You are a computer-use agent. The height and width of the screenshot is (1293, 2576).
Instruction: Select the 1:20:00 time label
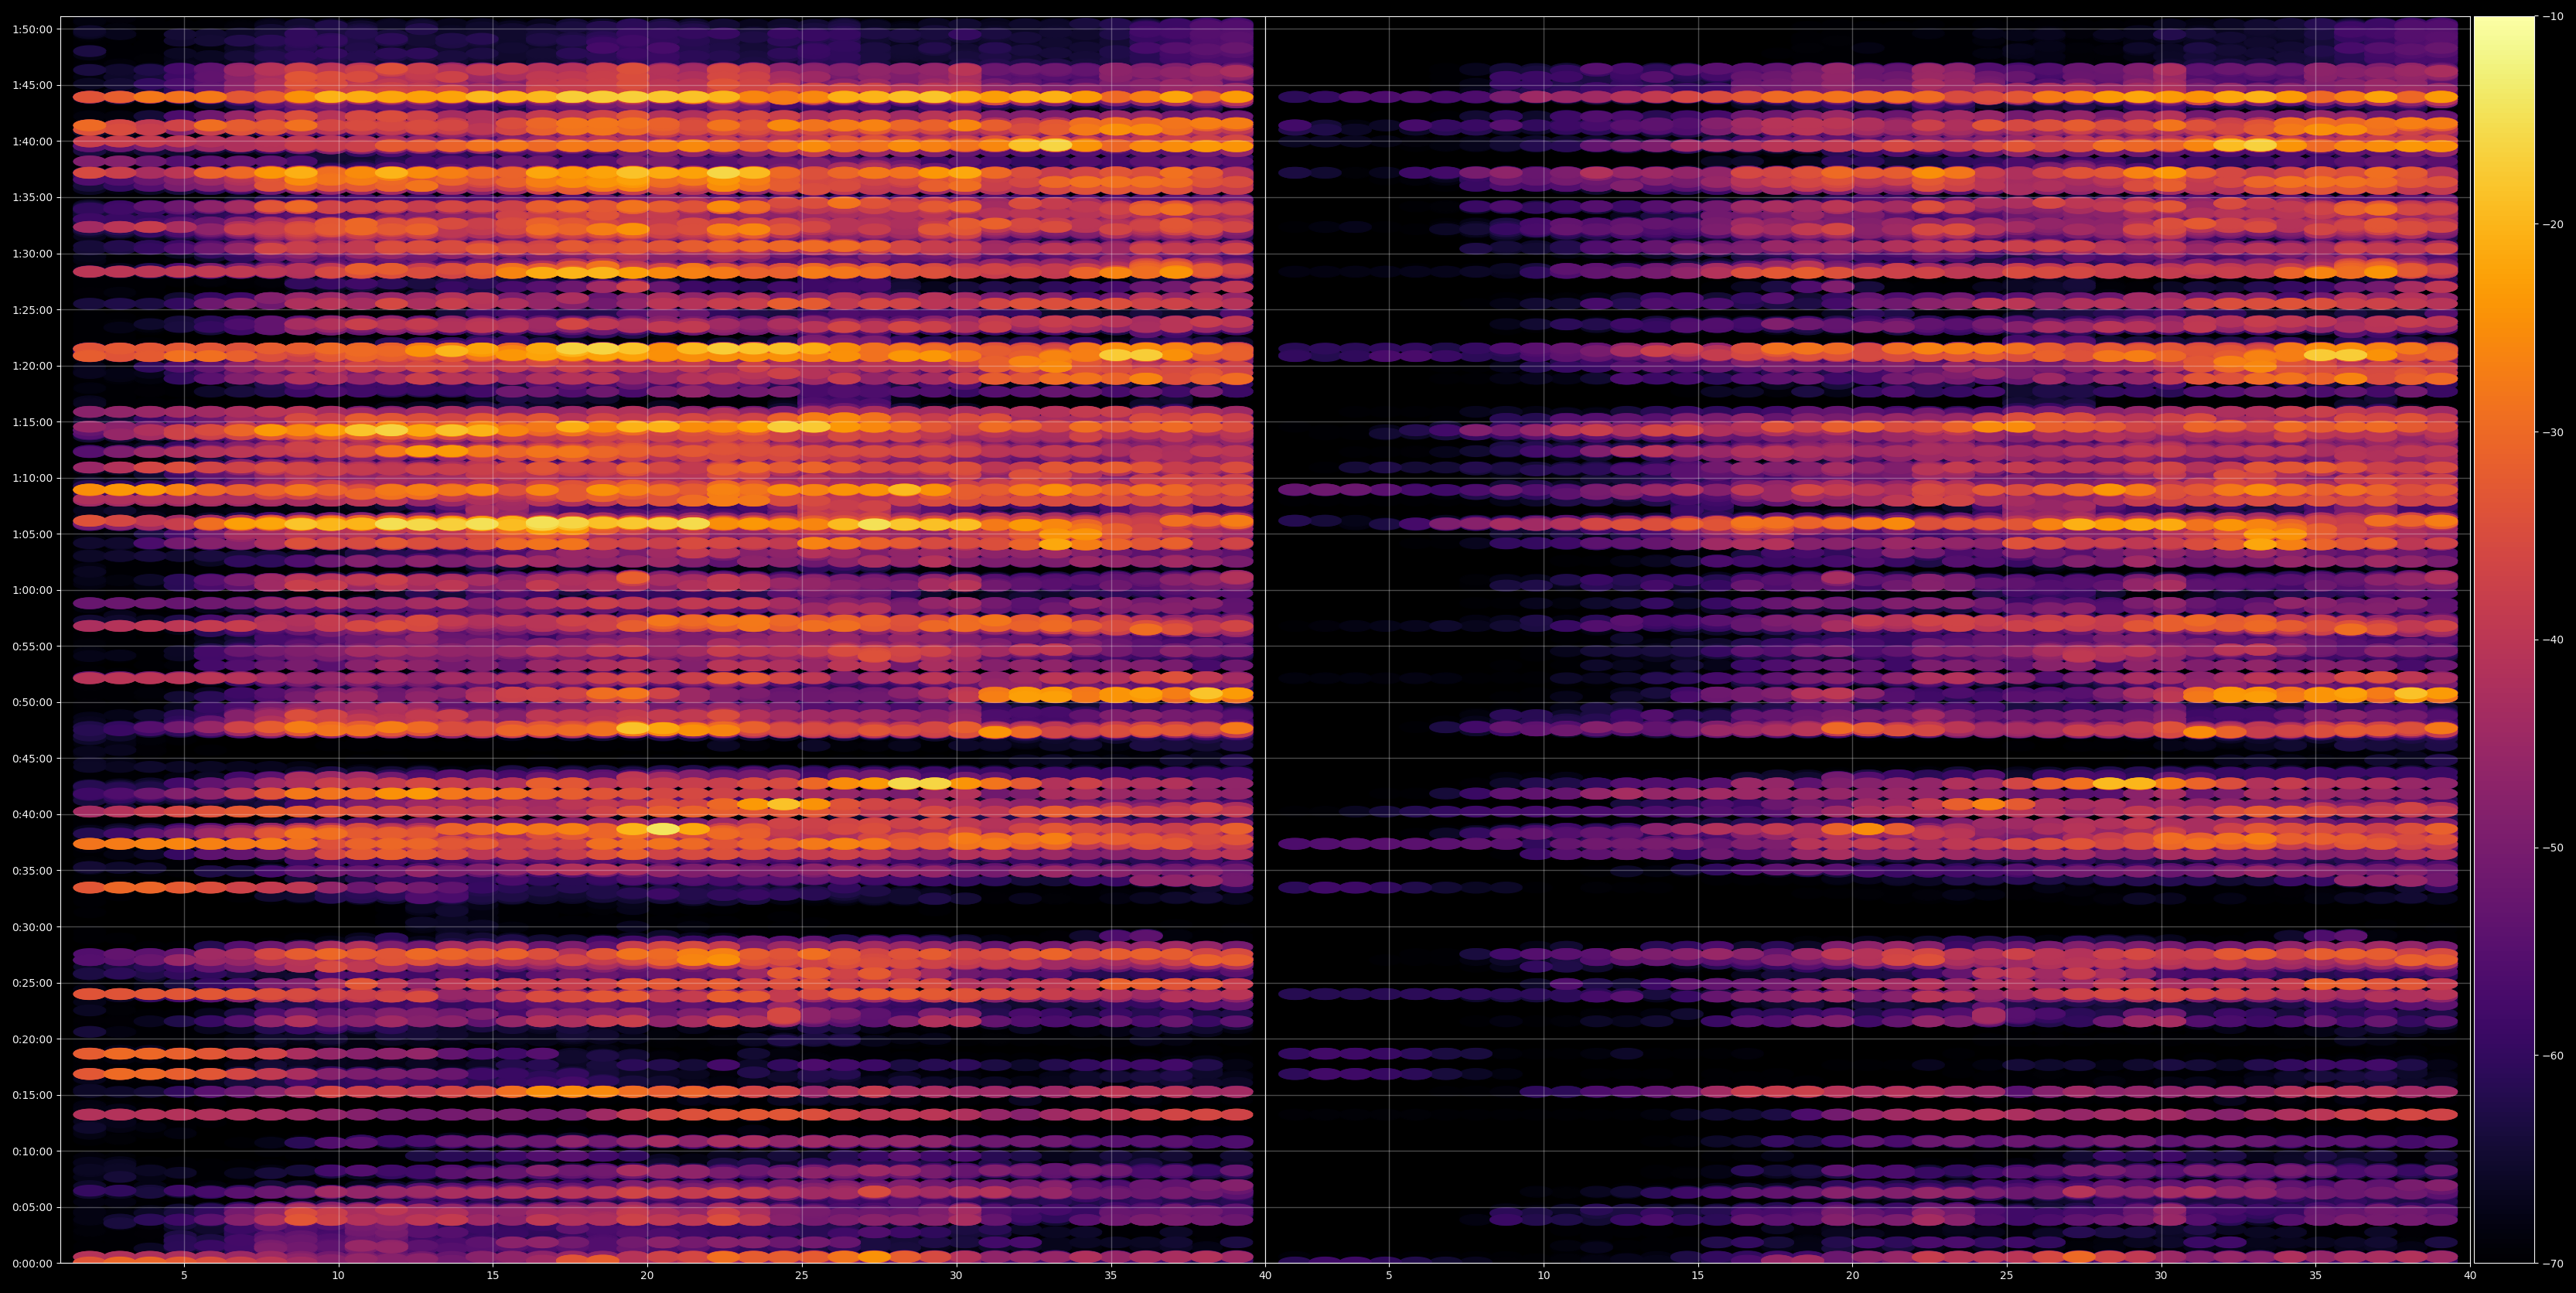pos(32,366)
